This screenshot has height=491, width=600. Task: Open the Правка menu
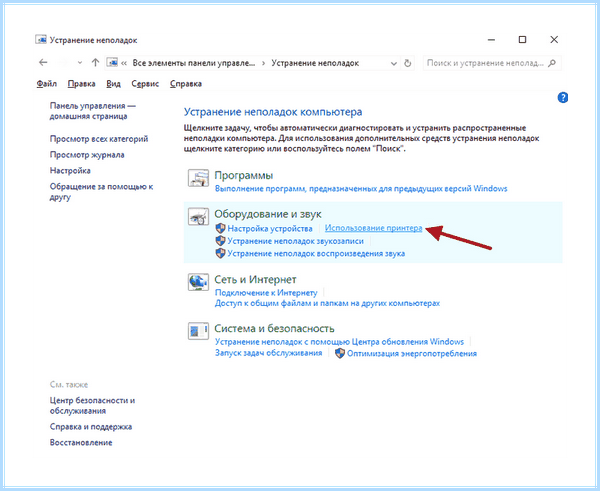(82, 84)
